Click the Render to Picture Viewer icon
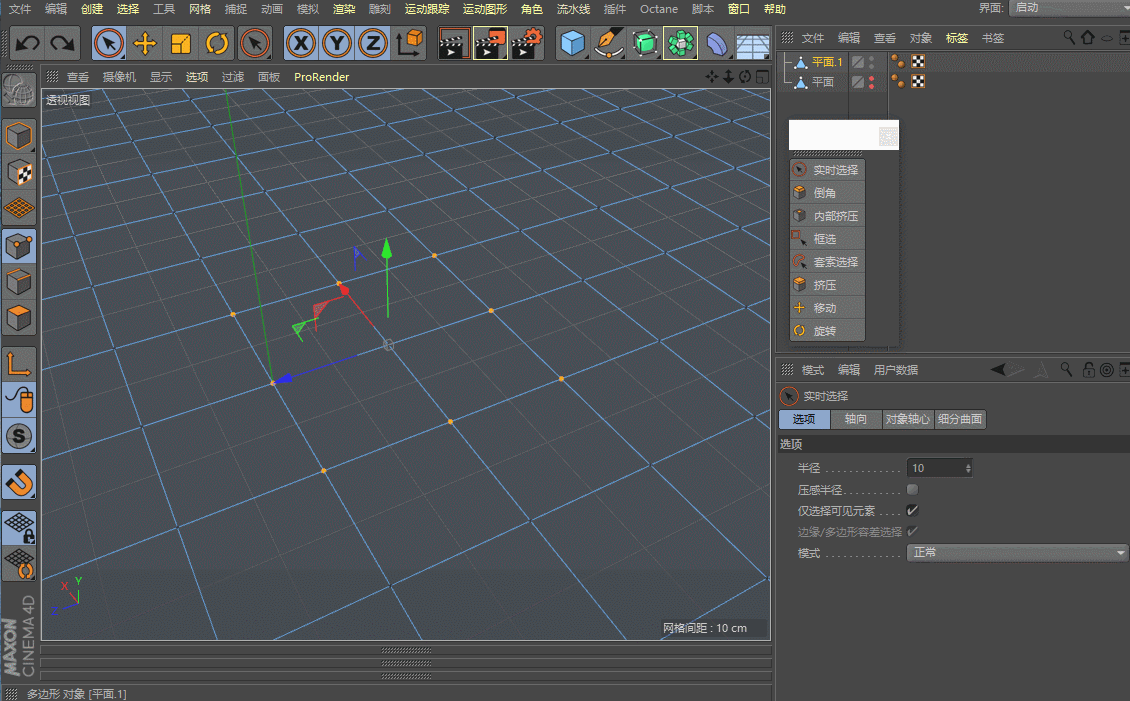 click(x=490, y=43)
